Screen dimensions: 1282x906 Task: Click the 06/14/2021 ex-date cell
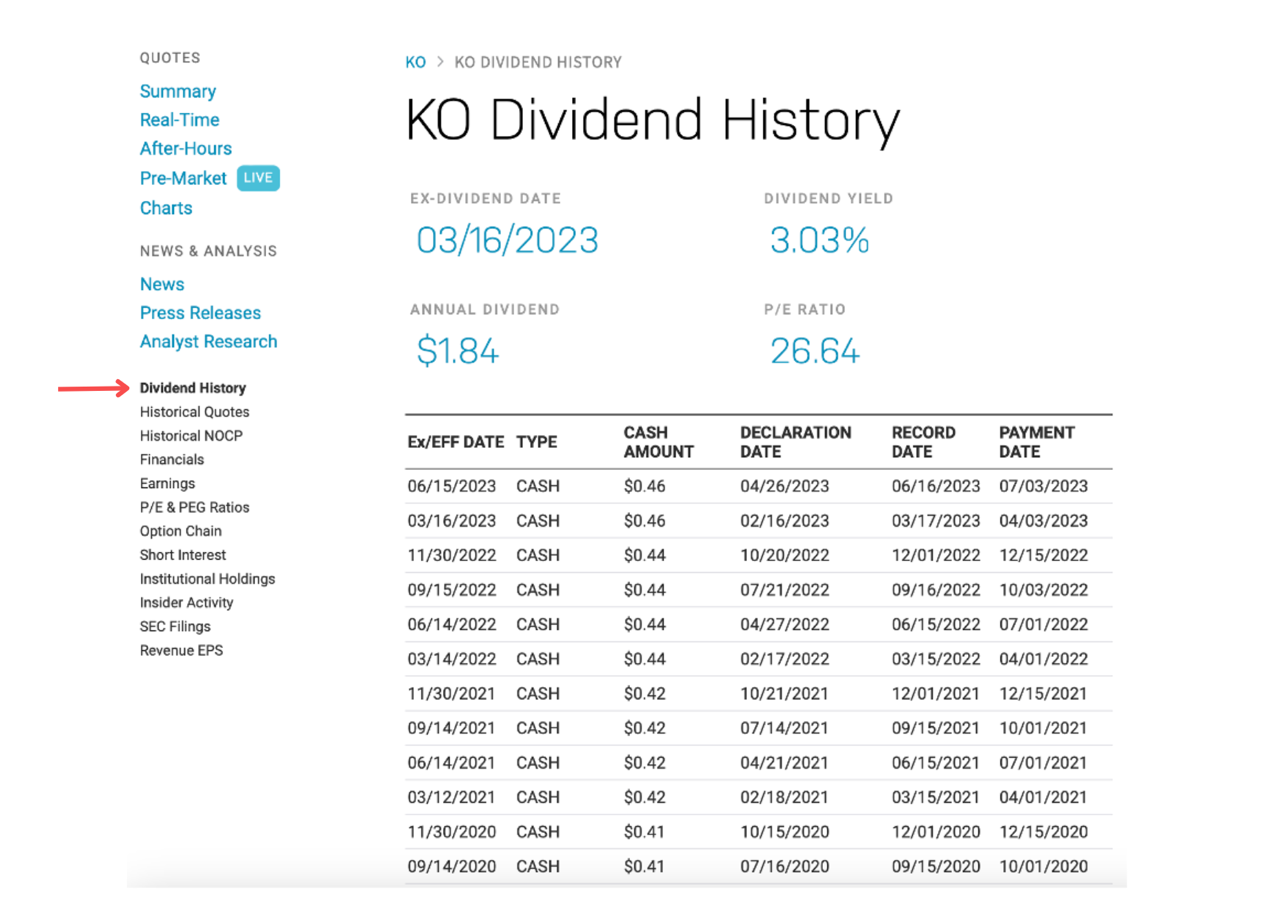[x=452, y=763]
